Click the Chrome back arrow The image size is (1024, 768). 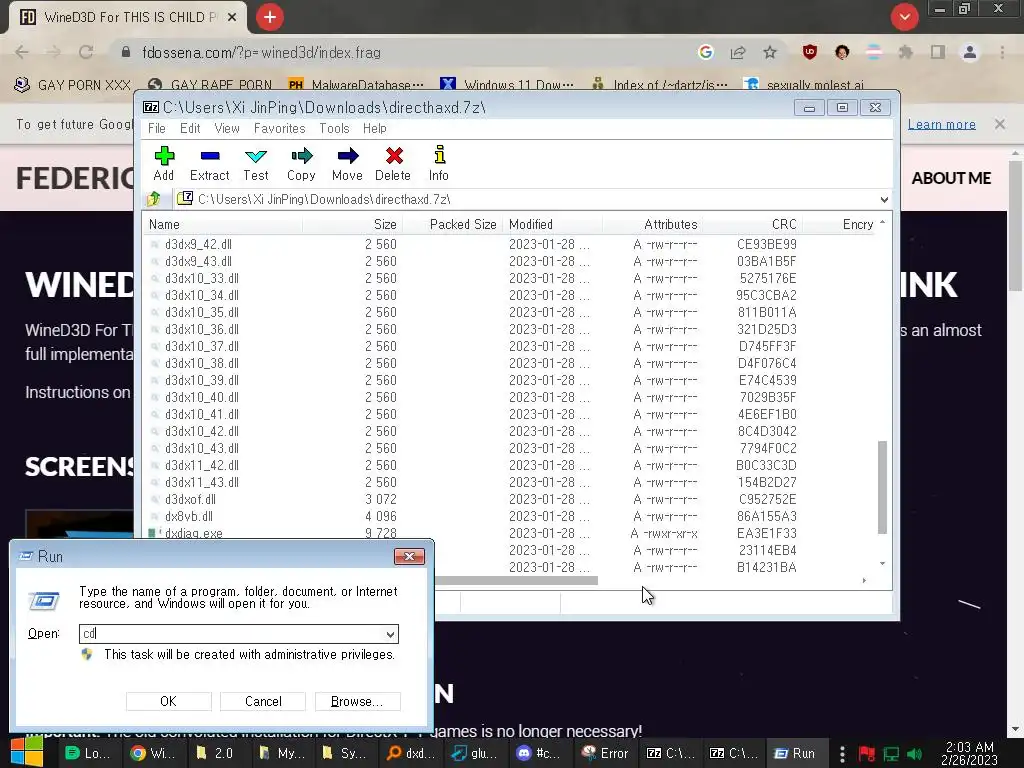point(22,52)
